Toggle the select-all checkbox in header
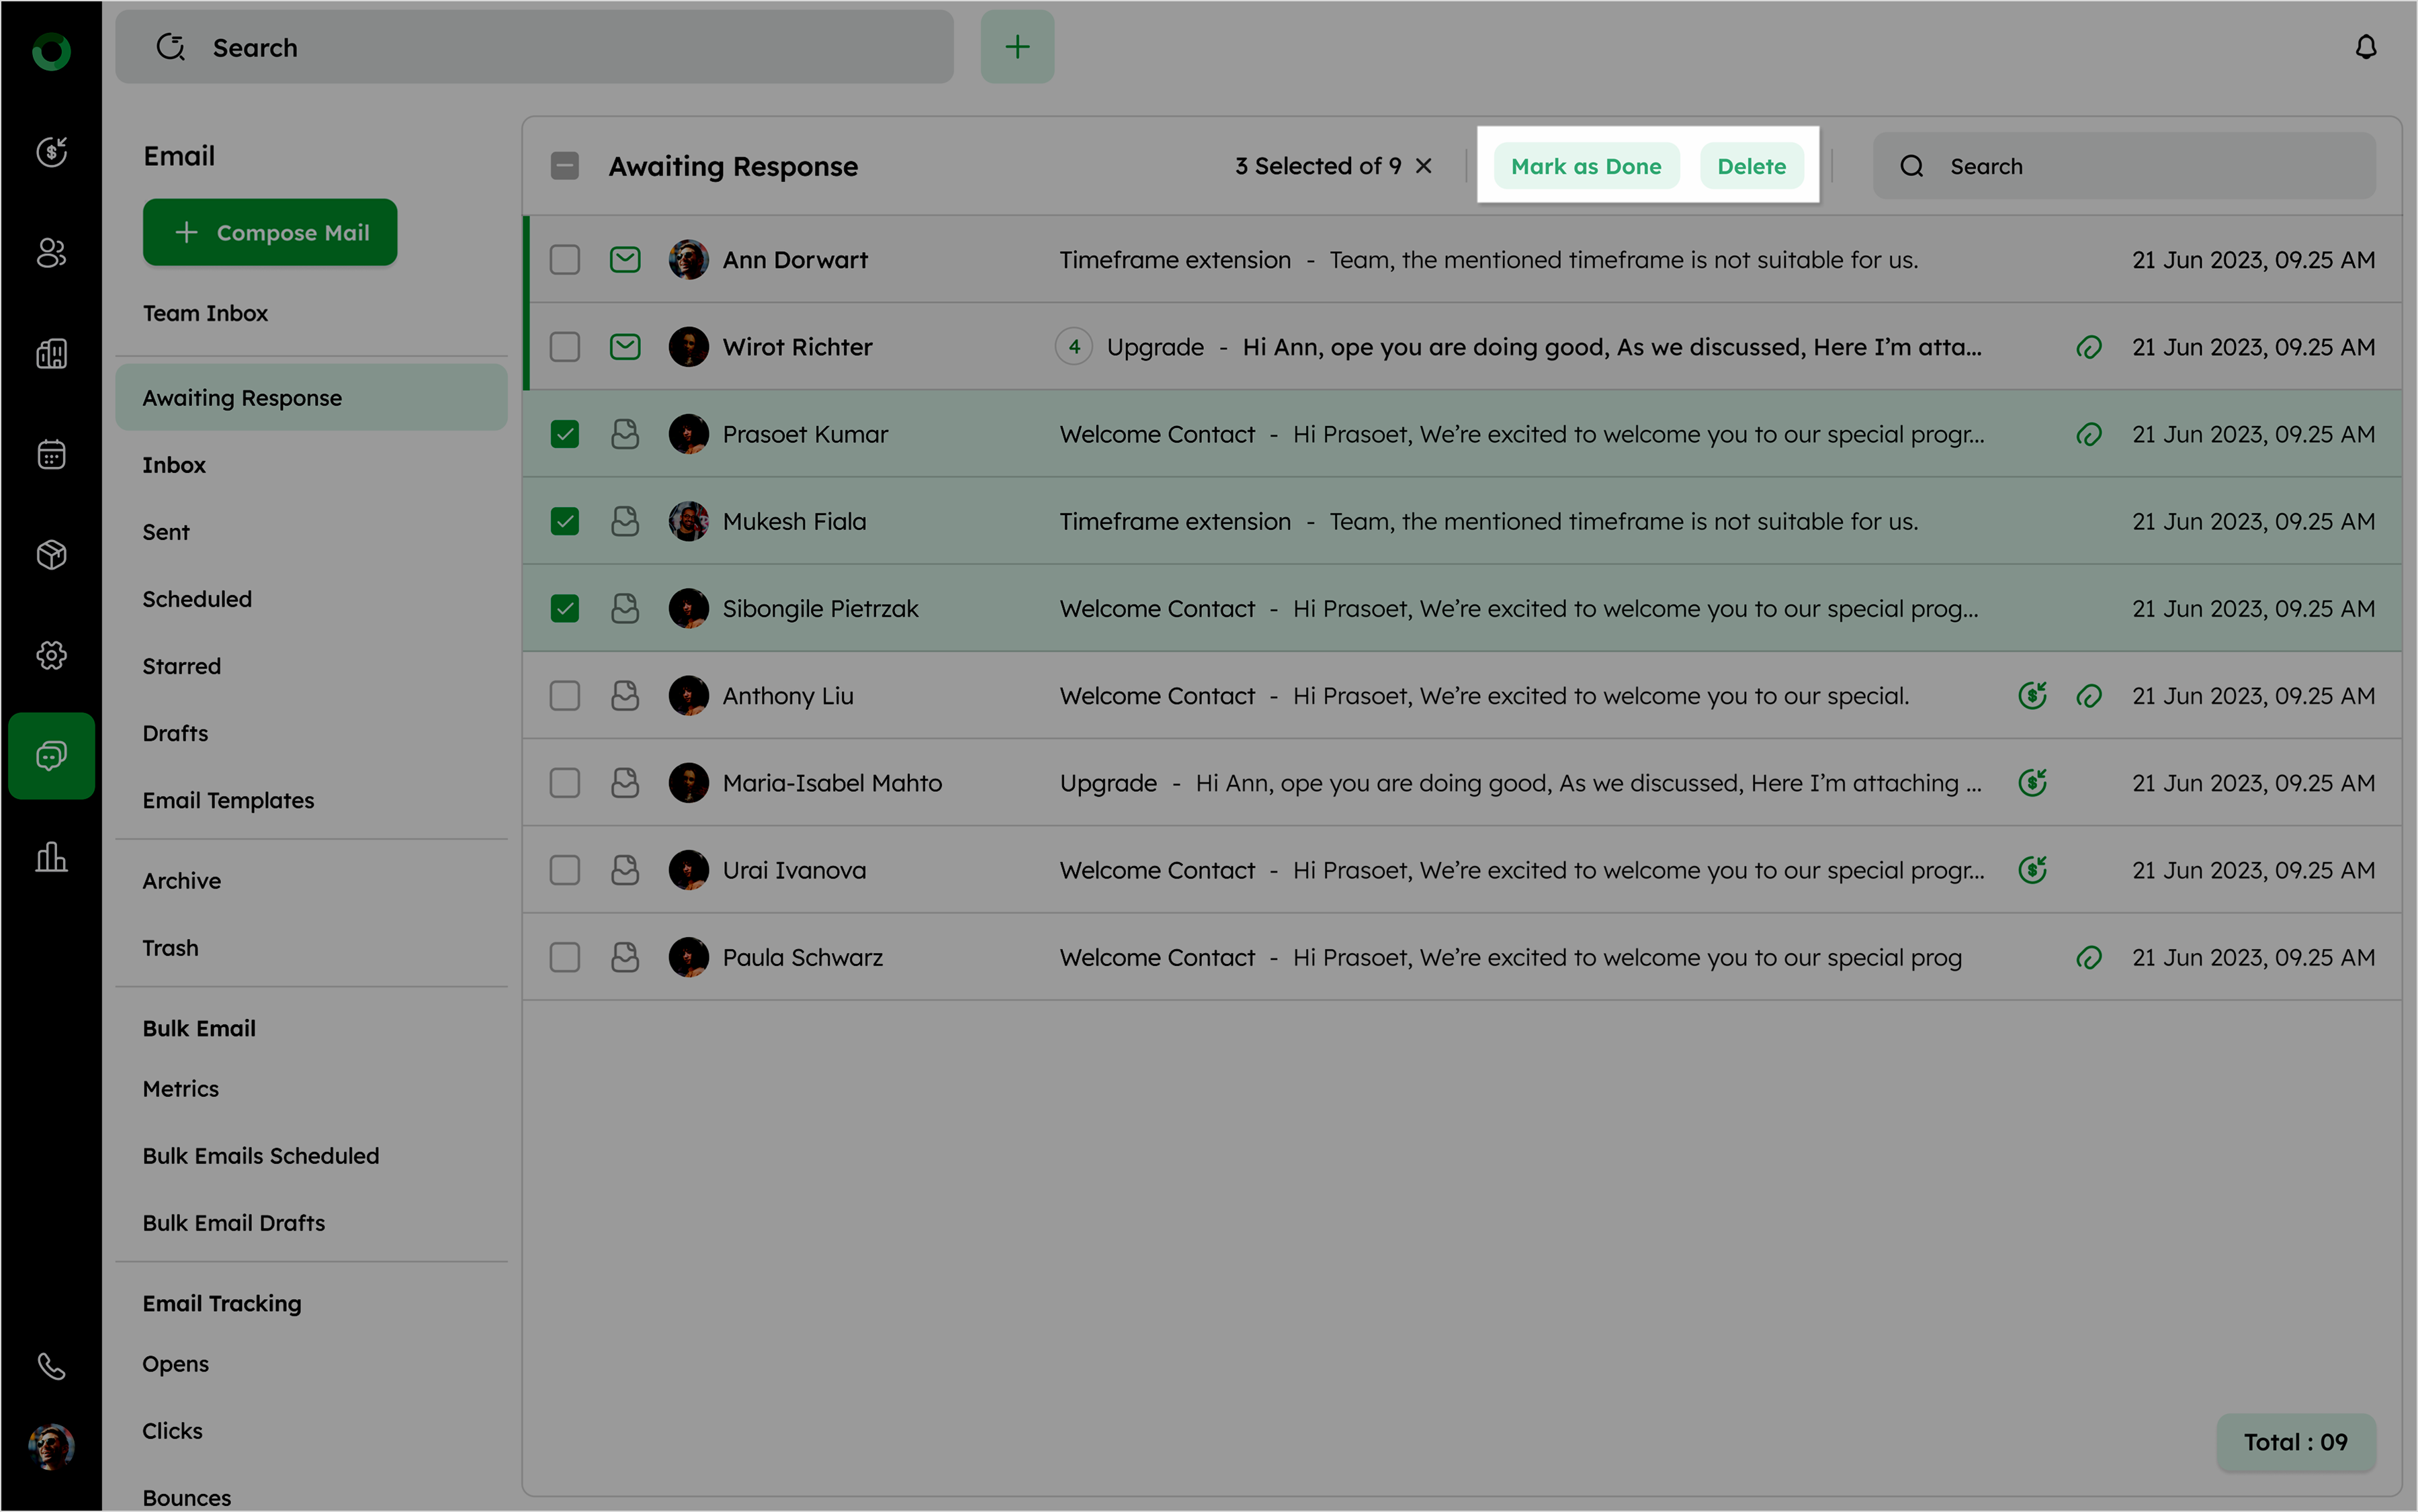Screen dimensions: 2418x1512 pyautogui.click(x=565, y=166)
